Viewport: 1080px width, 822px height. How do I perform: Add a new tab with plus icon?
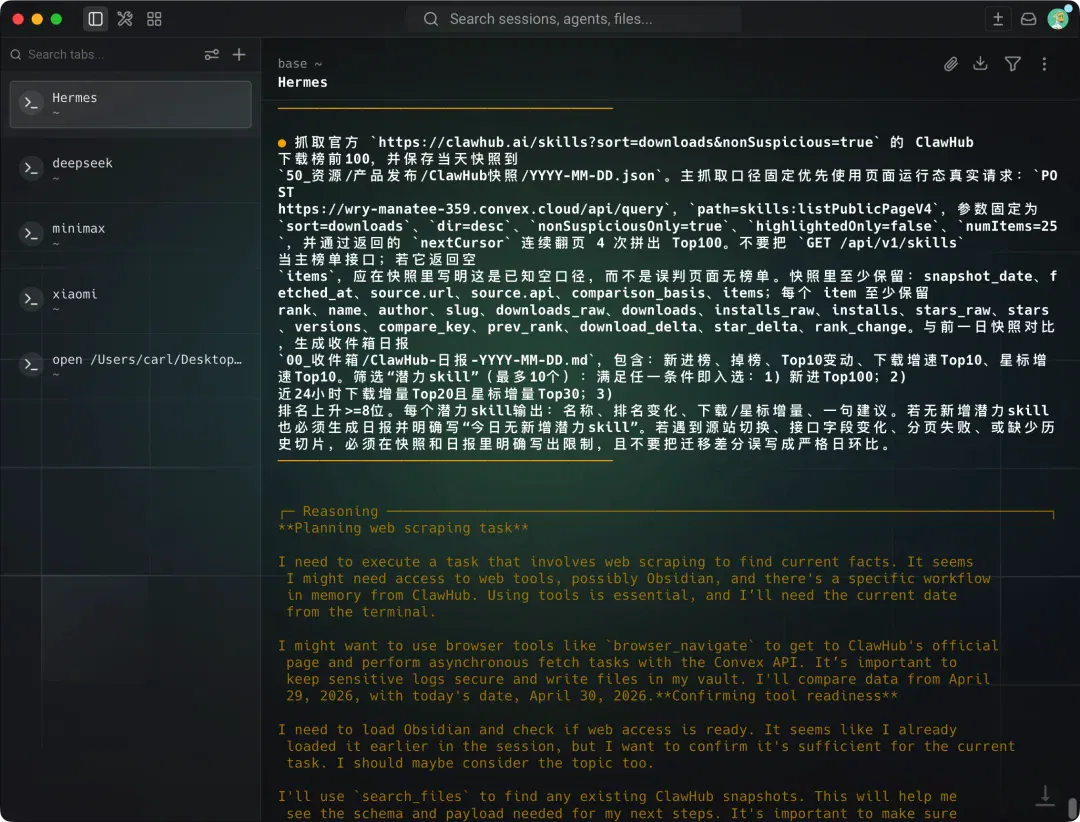pyautogui.click(x=239, y=54)
